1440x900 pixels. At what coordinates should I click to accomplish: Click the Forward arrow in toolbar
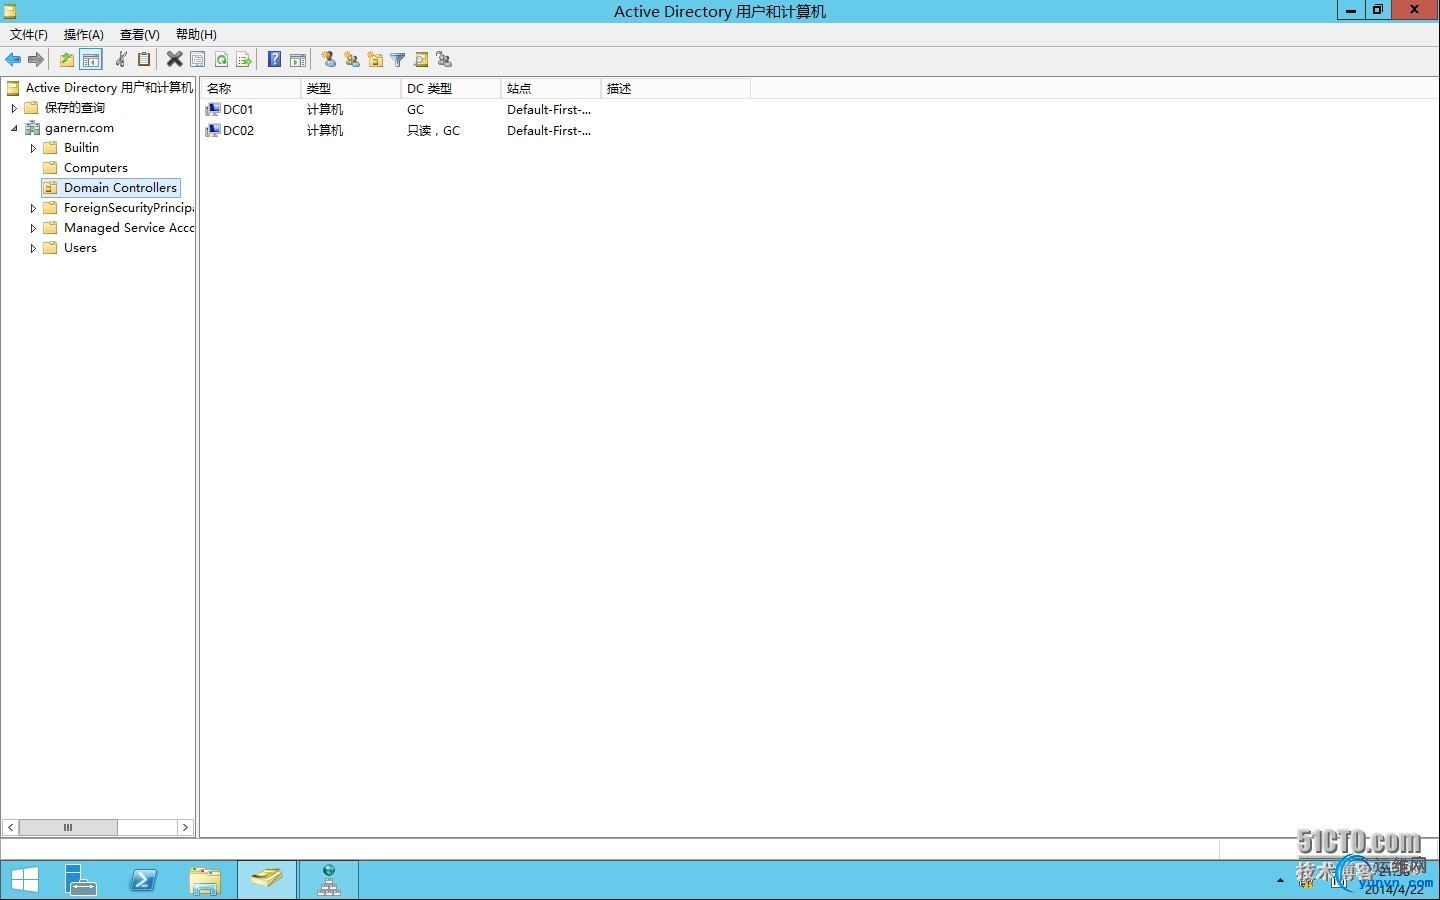pyautogui.click(x=36, y=60)
